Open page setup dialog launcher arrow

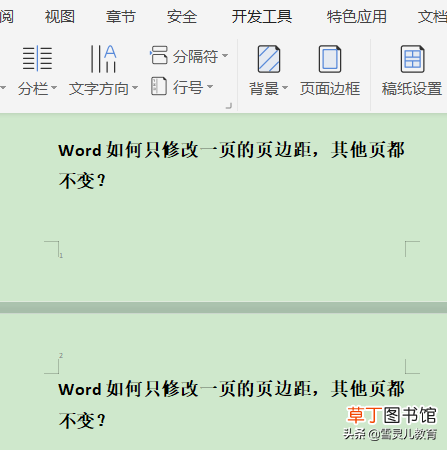[x=229, y=106]
